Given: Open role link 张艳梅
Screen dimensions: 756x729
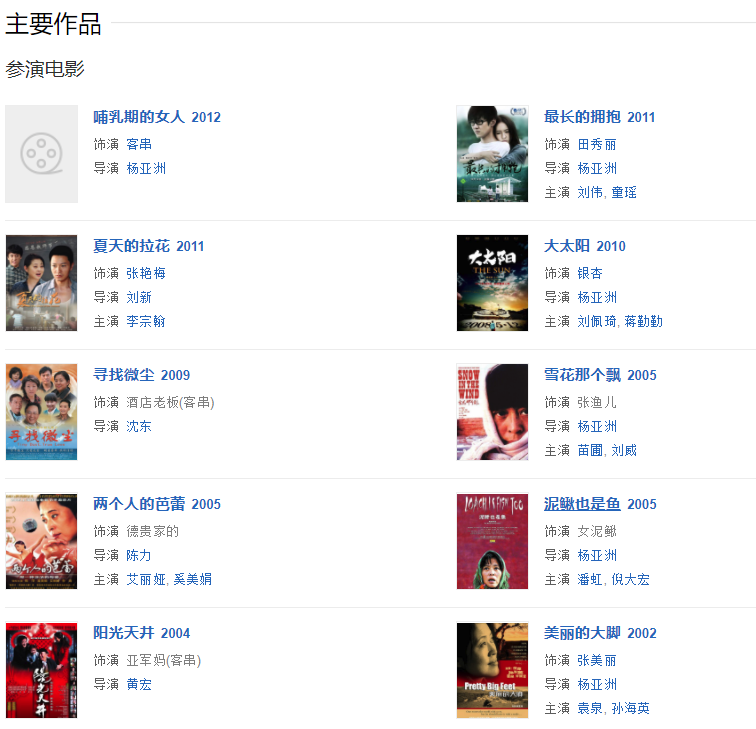Looking at the screenshot, I should (146, 273).
